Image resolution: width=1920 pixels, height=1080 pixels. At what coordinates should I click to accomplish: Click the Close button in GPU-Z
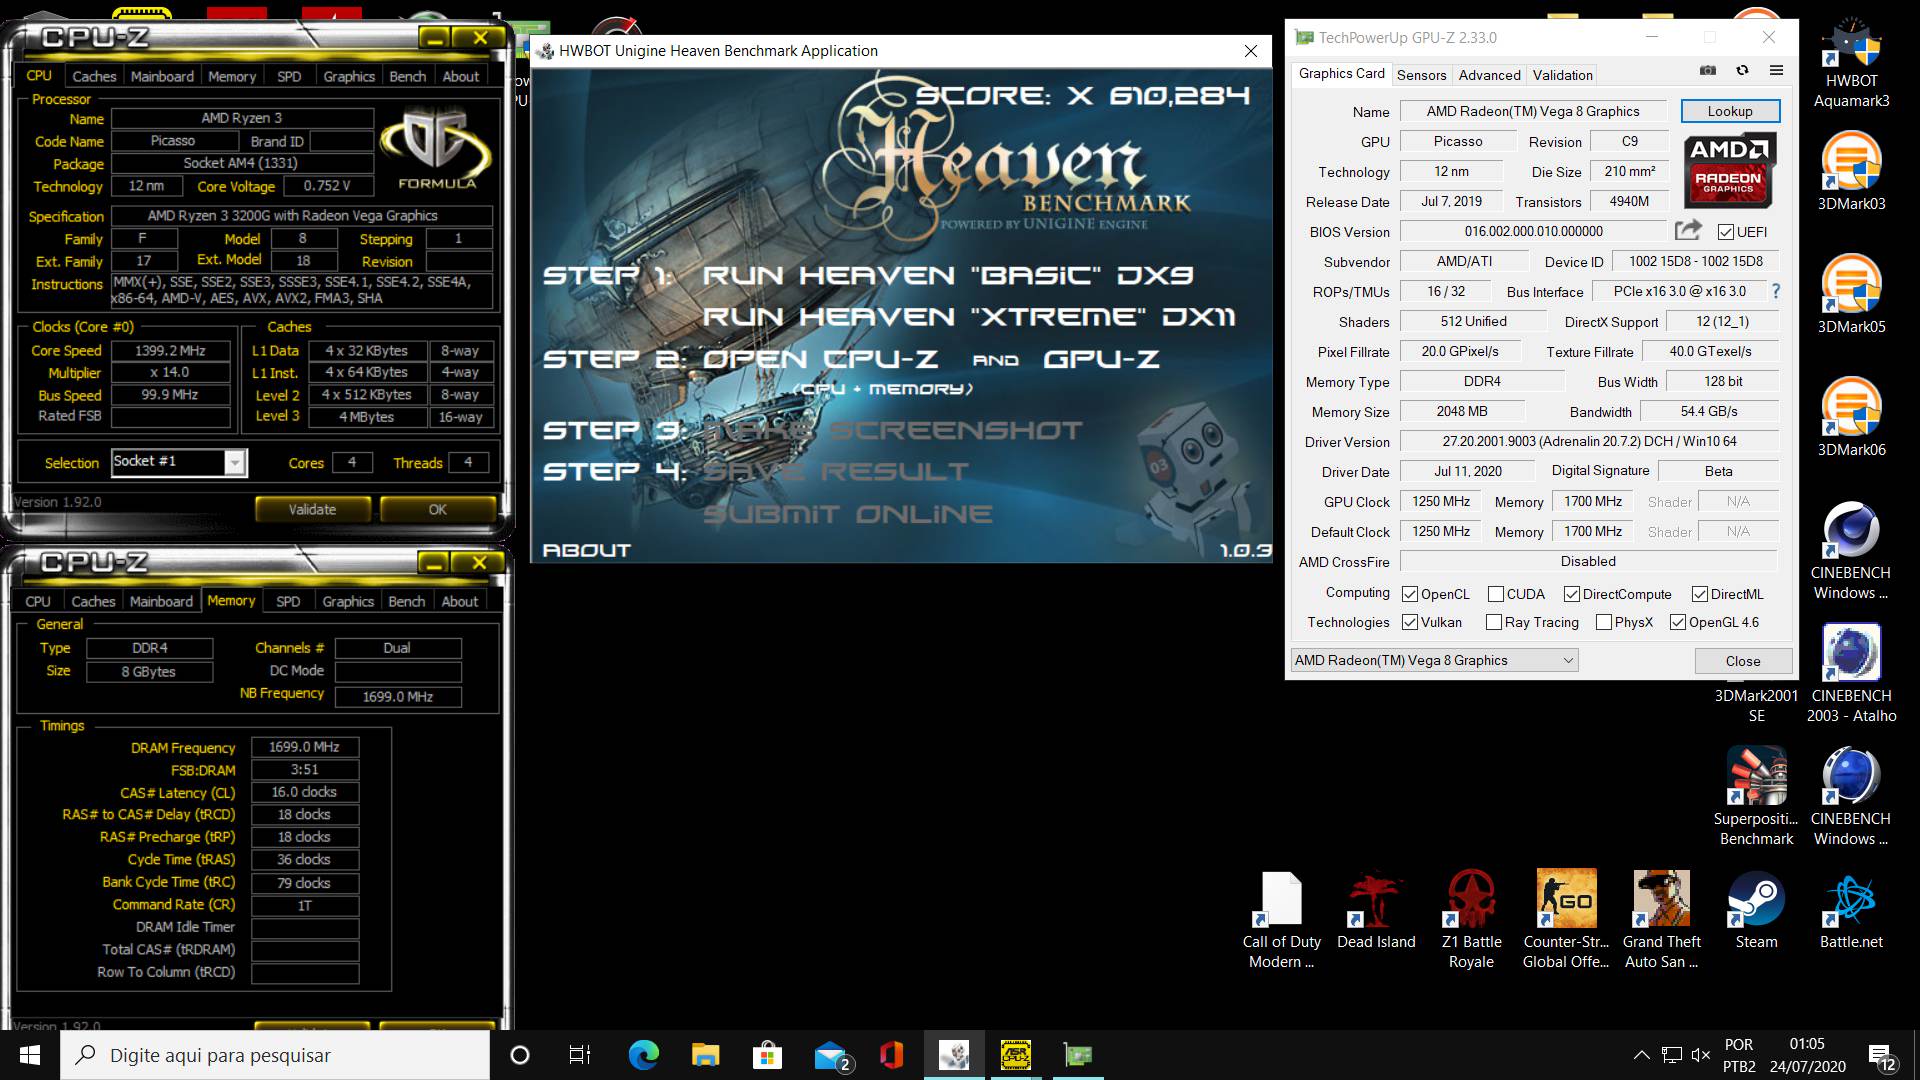tap(1743, 661)
